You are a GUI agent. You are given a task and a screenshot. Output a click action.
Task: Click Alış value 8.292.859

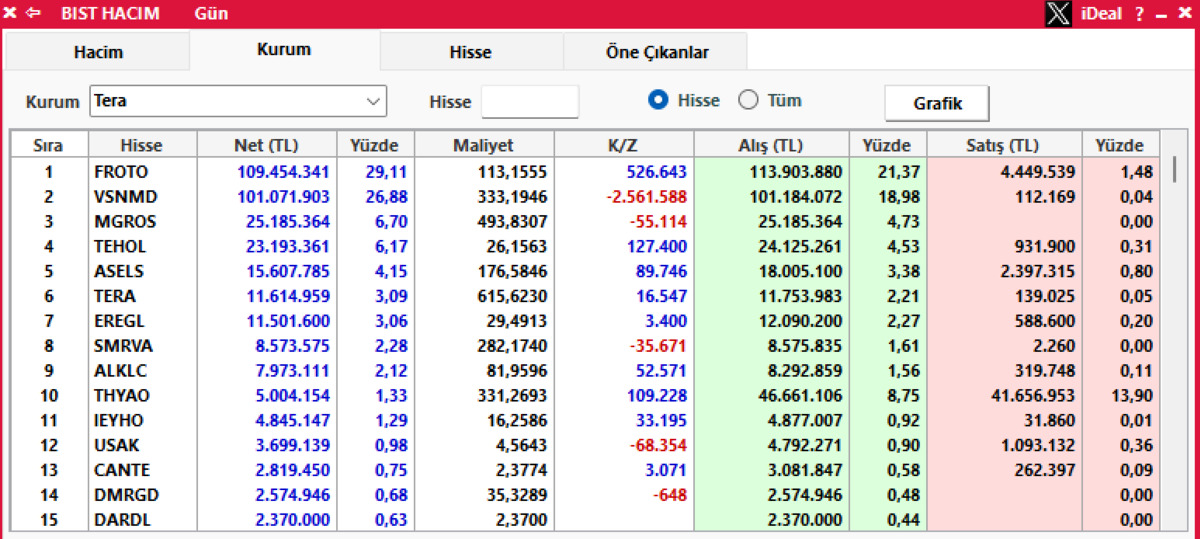pyautogui.click(x=801, y=371)
